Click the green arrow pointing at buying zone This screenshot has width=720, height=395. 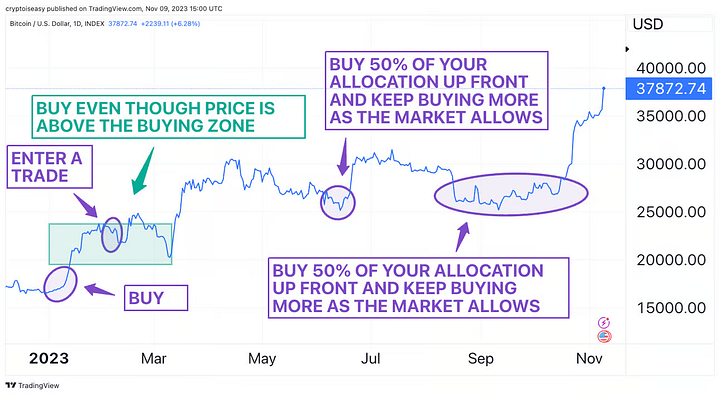click(142, 171)
